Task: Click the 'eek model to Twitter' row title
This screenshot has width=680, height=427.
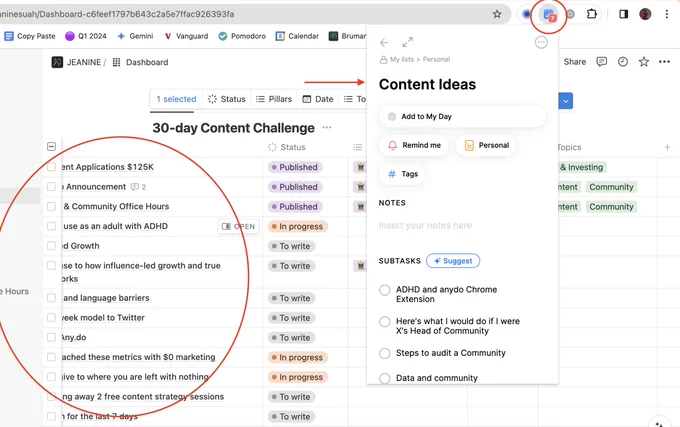Action: coord(103,318)
